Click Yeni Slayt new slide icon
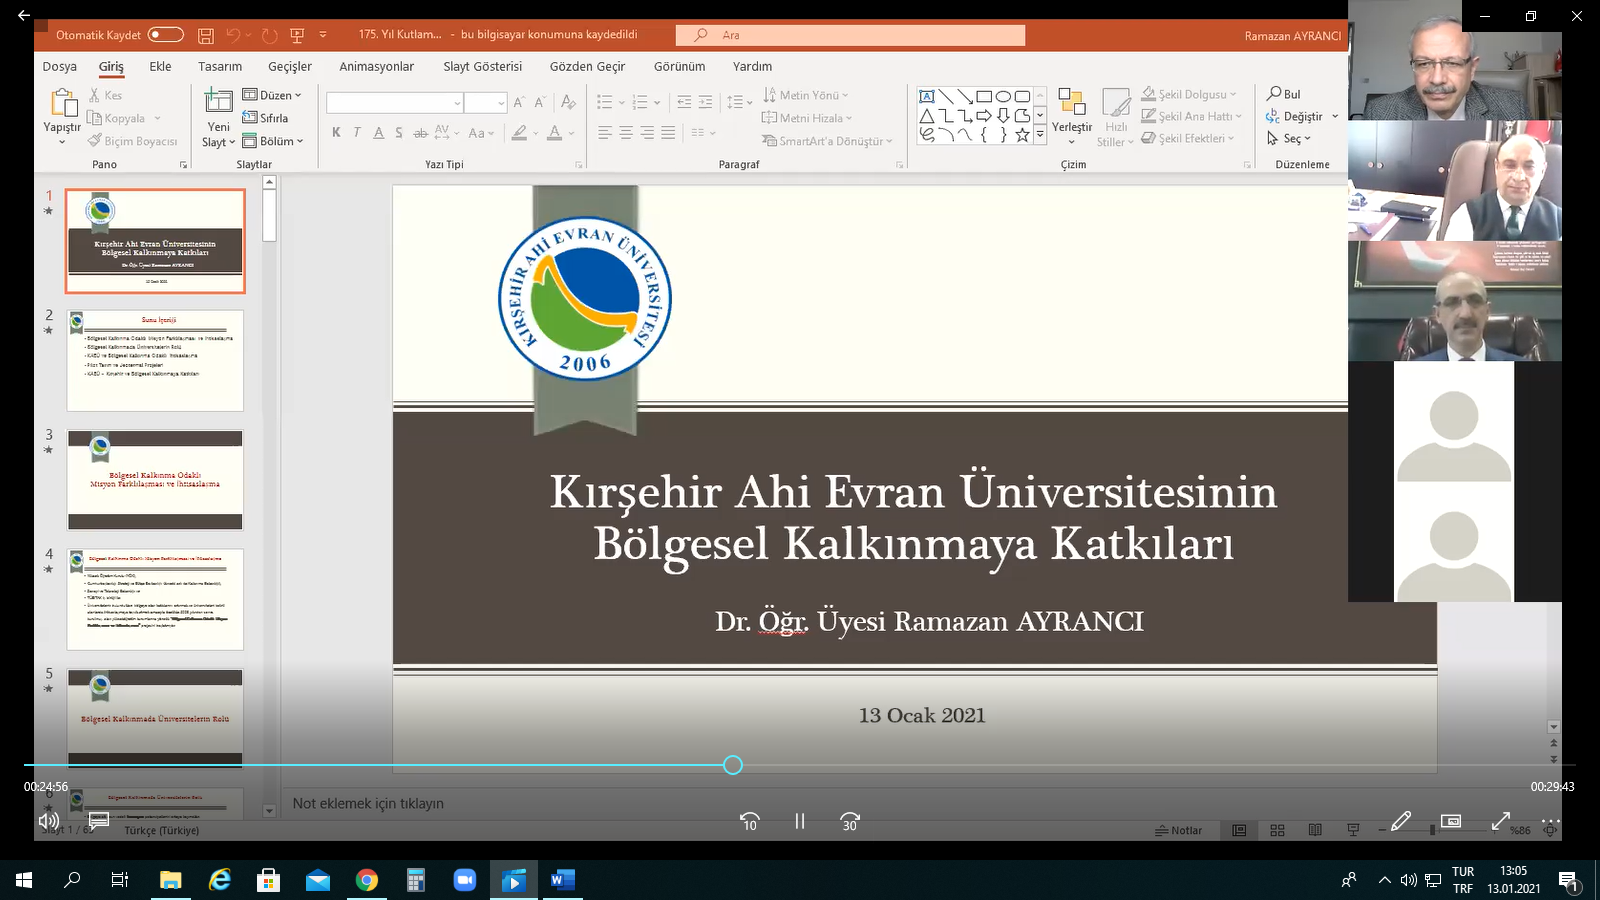 (218, 101)
